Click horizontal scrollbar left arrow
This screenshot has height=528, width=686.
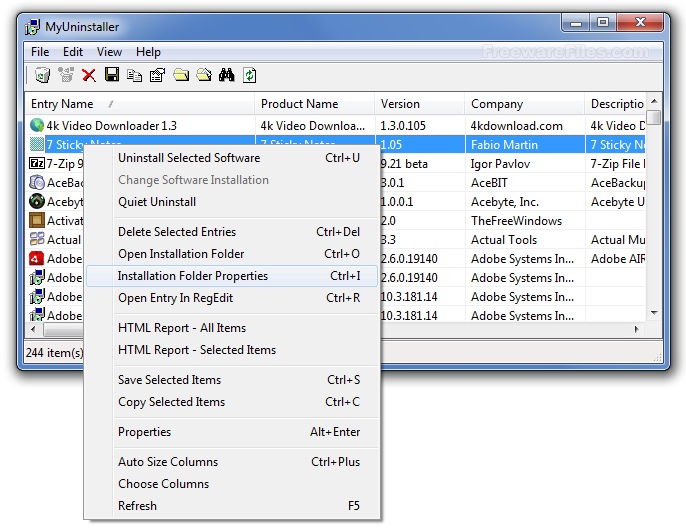(34, 329)
